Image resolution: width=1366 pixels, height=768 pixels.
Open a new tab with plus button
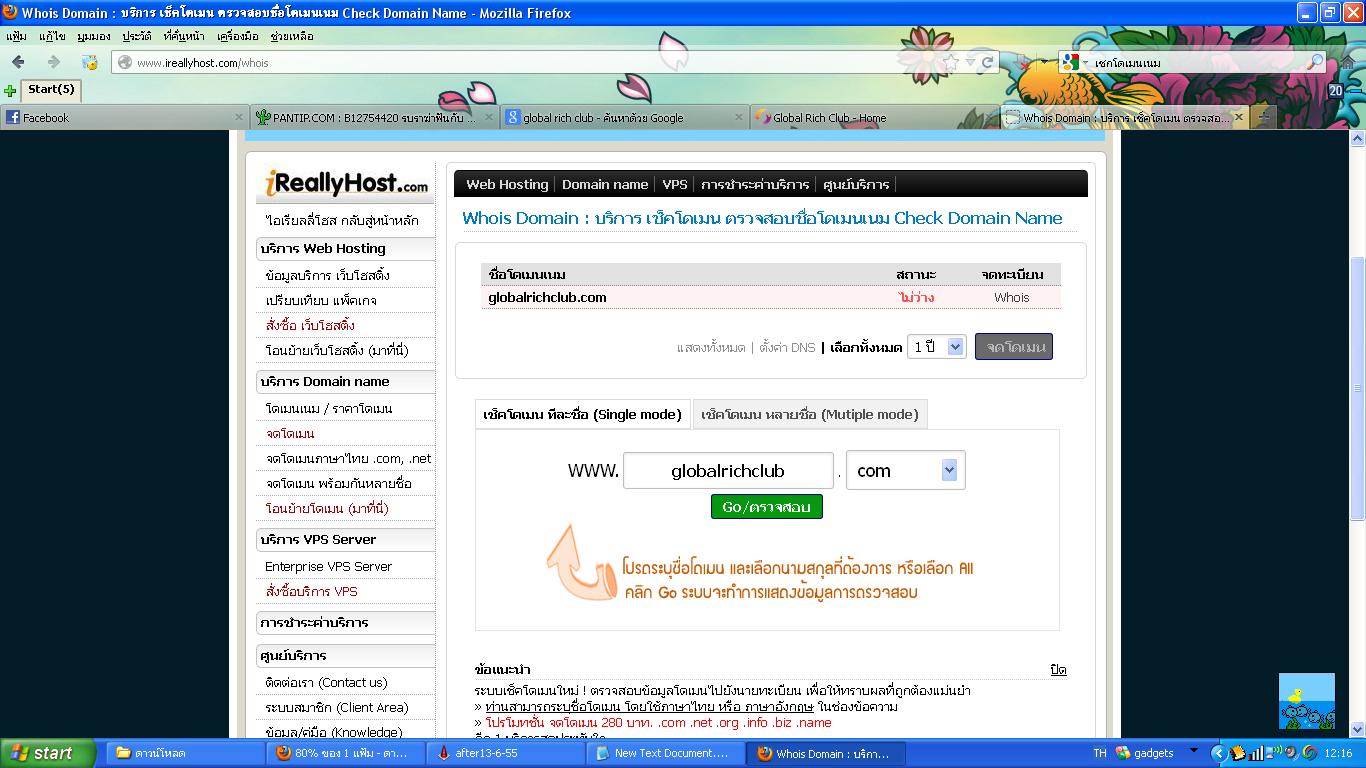point(1264,117)
